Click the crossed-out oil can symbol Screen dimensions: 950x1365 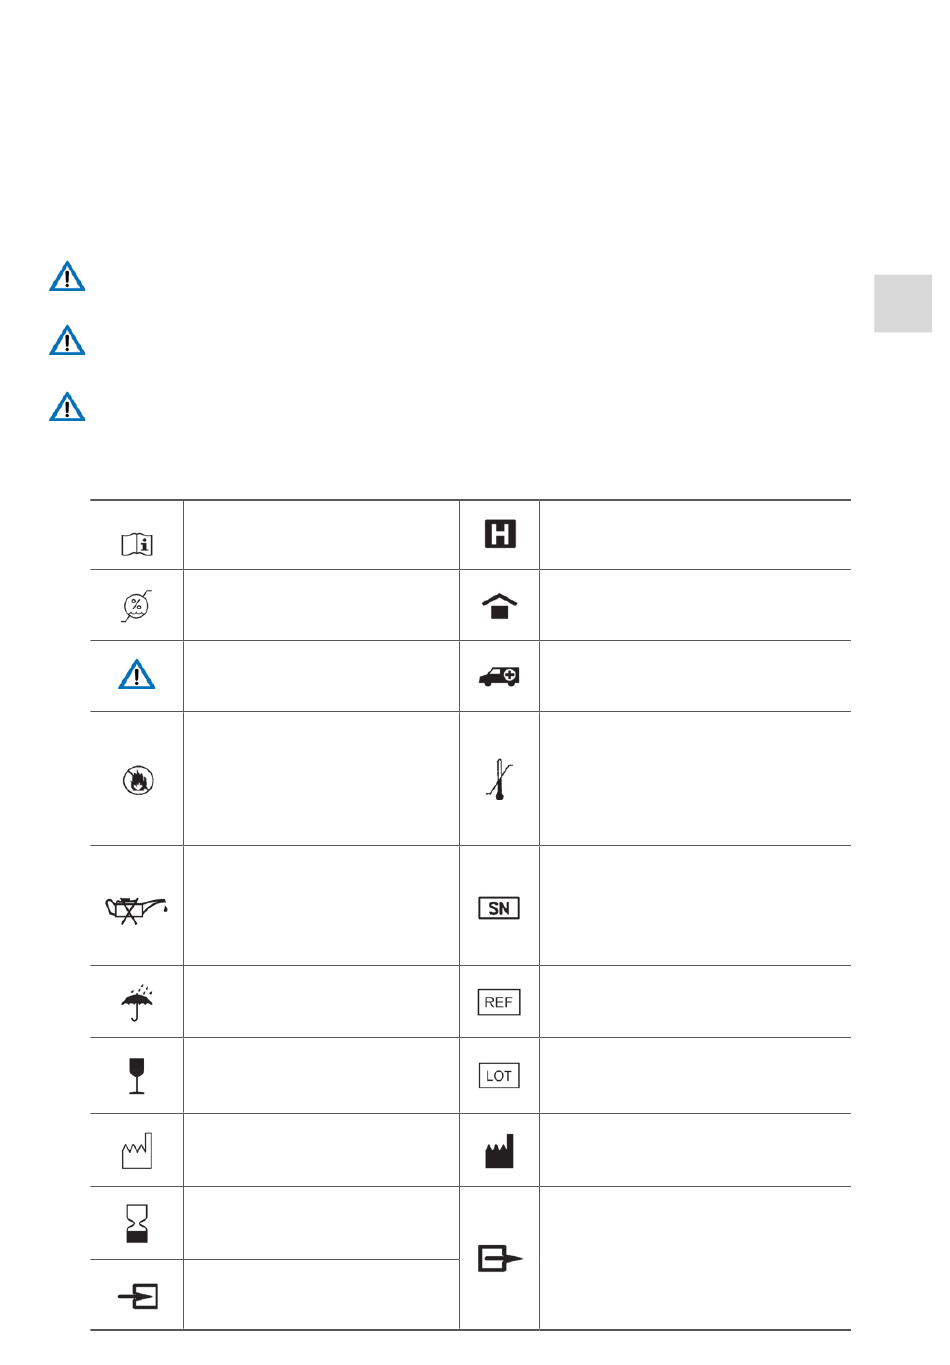[x=137, y=909]
